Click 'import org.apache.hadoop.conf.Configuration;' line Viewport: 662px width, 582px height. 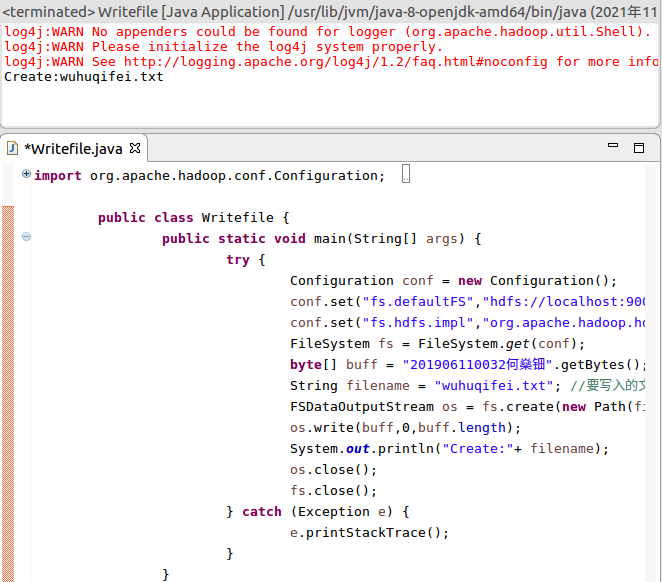coord(209,176)
